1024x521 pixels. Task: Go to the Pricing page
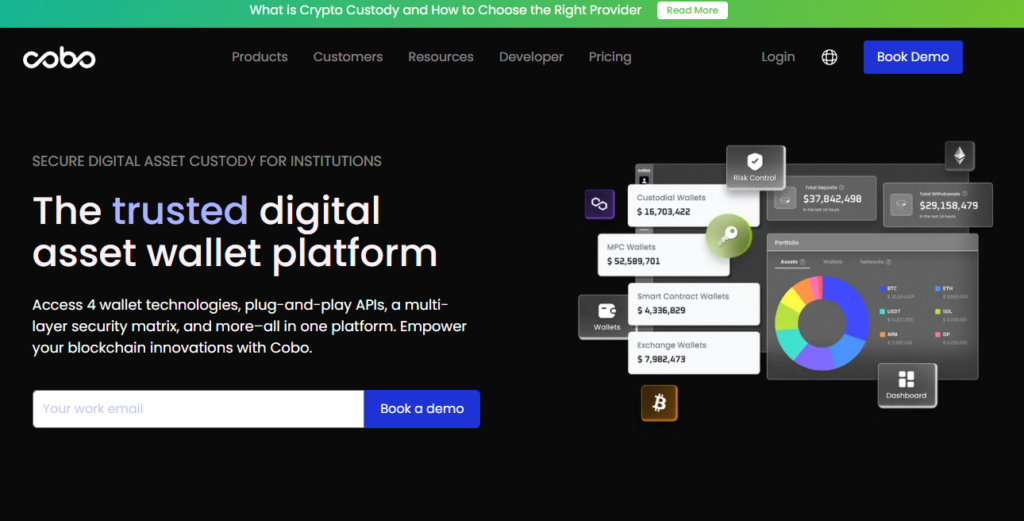tap(610, 57)
